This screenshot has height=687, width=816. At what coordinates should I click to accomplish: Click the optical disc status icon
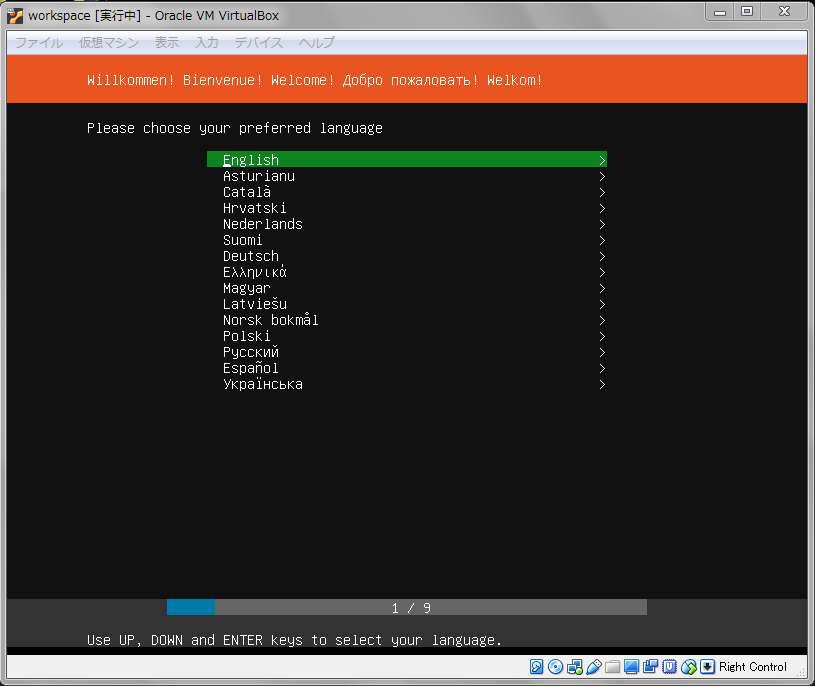[555, 667]
